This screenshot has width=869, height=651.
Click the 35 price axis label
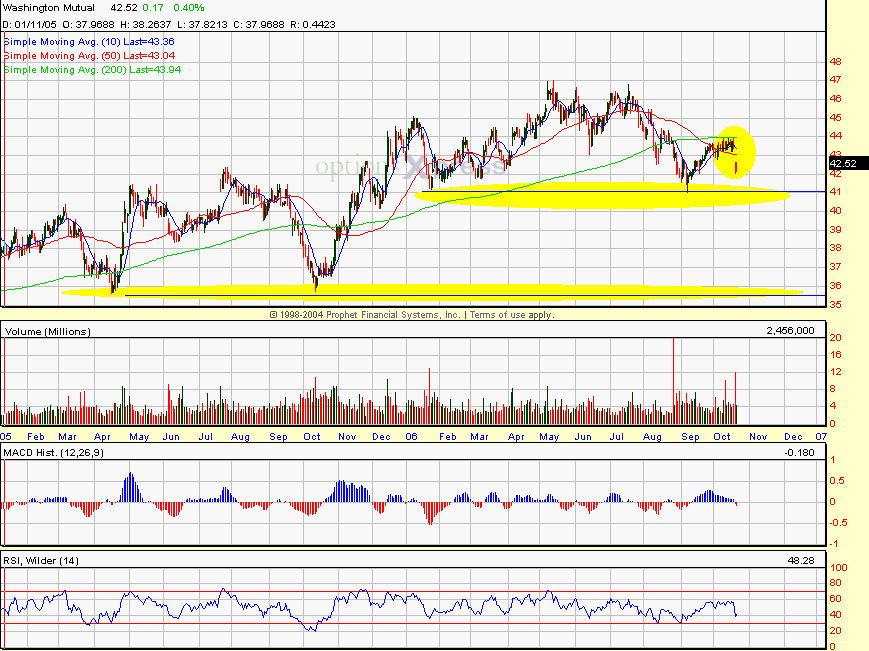(x=836, y=305)
